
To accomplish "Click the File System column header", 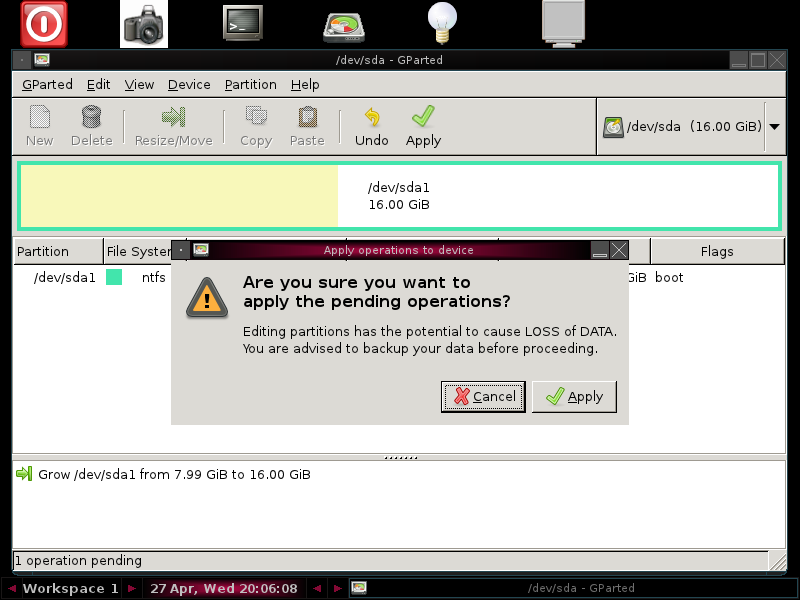I will click(138, 252).
